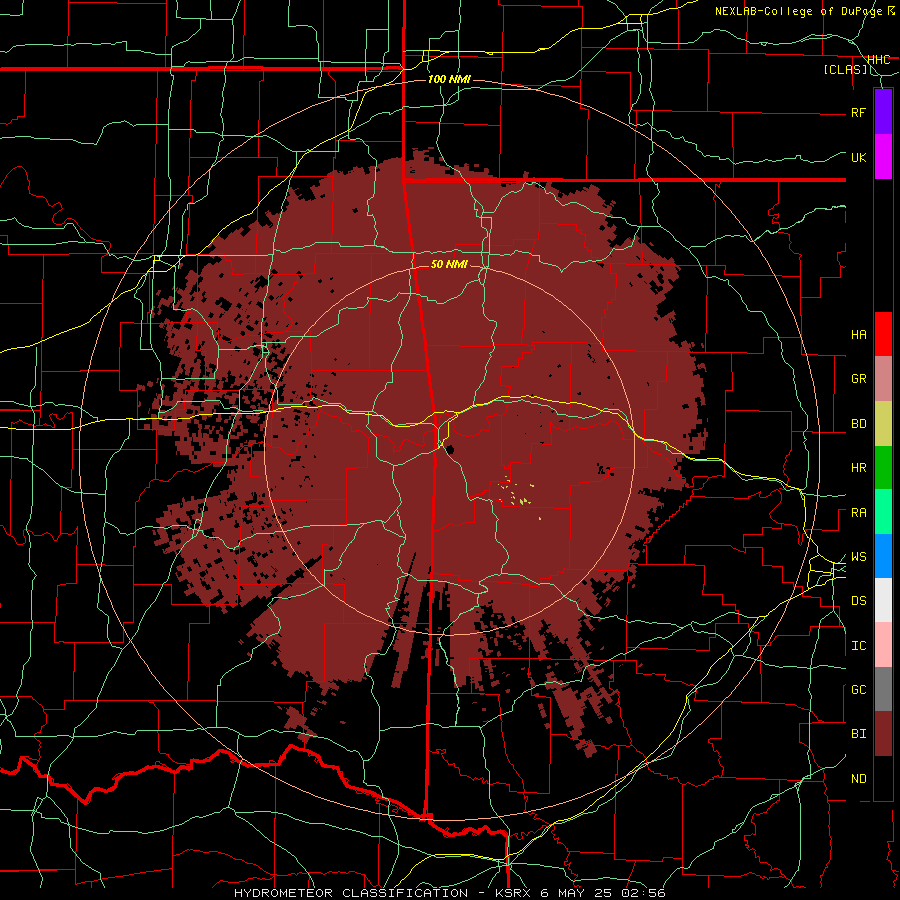Click the pink GR legend color swatch

tap(883, 379)
